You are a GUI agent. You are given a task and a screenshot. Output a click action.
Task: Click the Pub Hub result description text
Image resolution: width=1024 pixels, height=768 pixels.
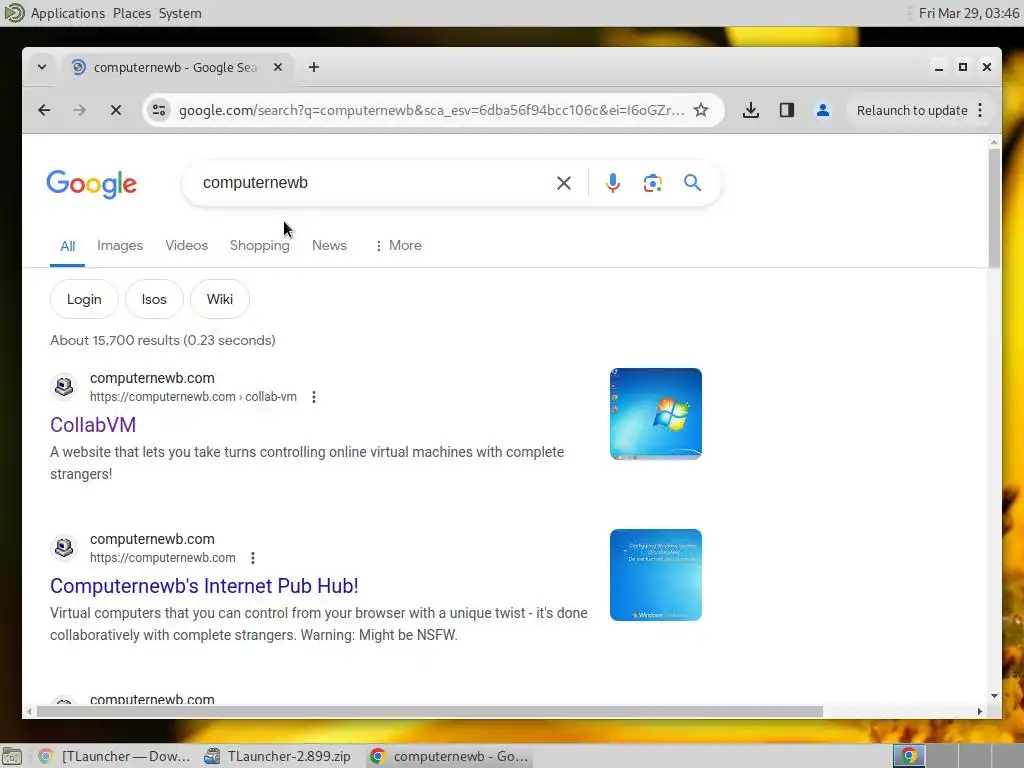point(319,624)
